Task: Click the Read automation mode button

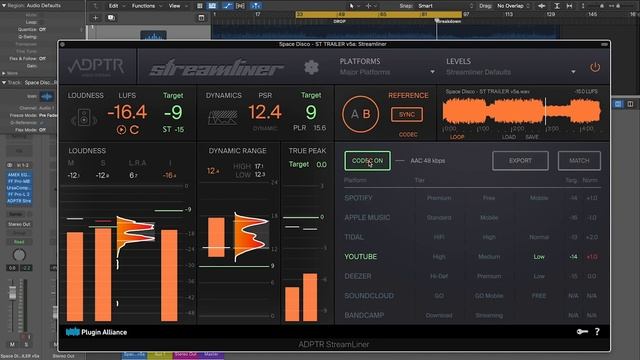Action: [x=19, y=242]
